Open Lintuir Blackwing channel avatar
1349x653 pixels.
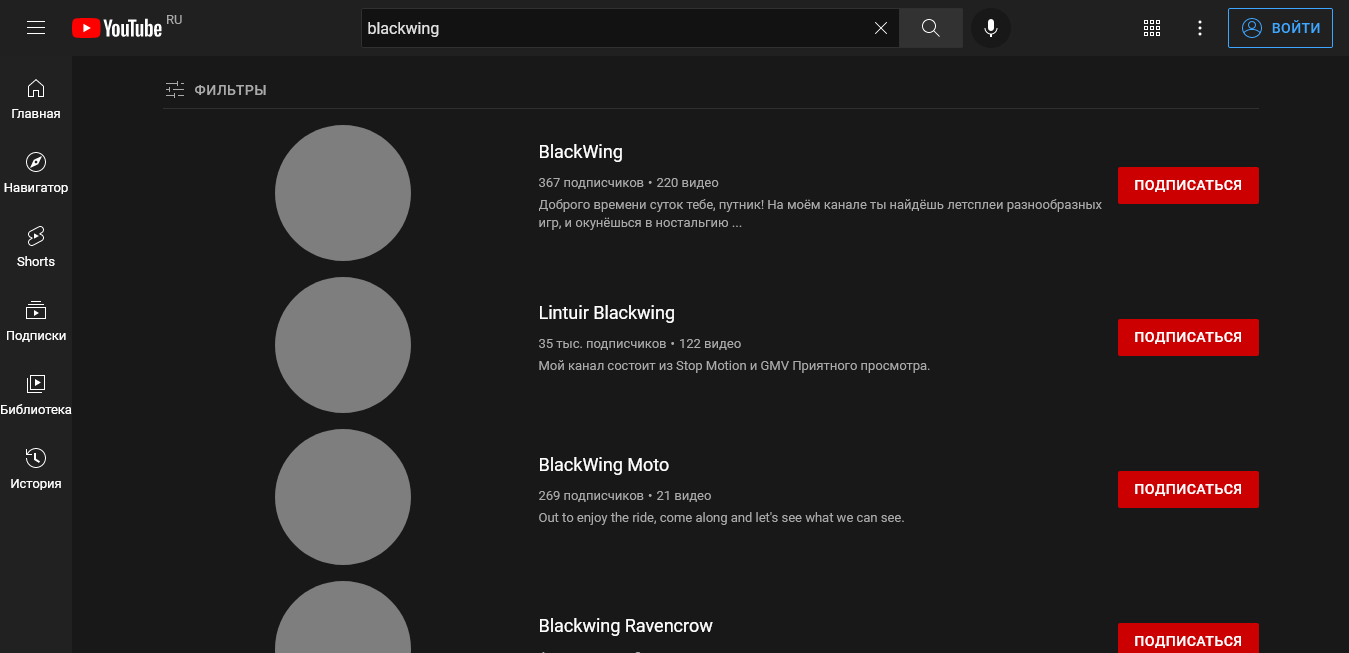tap(343, 345)
